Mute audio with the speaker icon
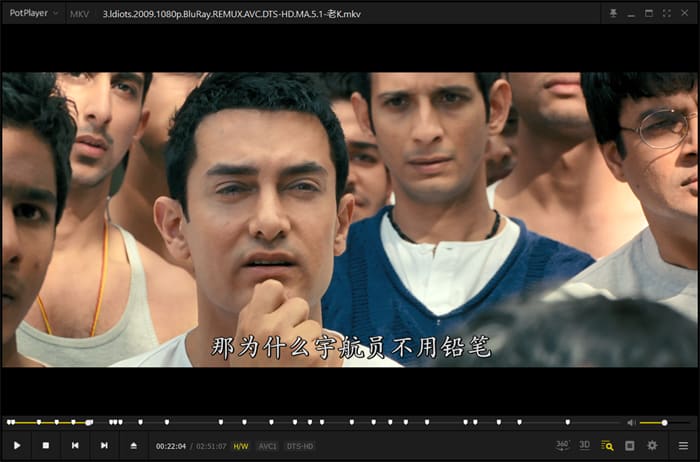The height and width of the screenshot is (462, 700). [631, 422]
